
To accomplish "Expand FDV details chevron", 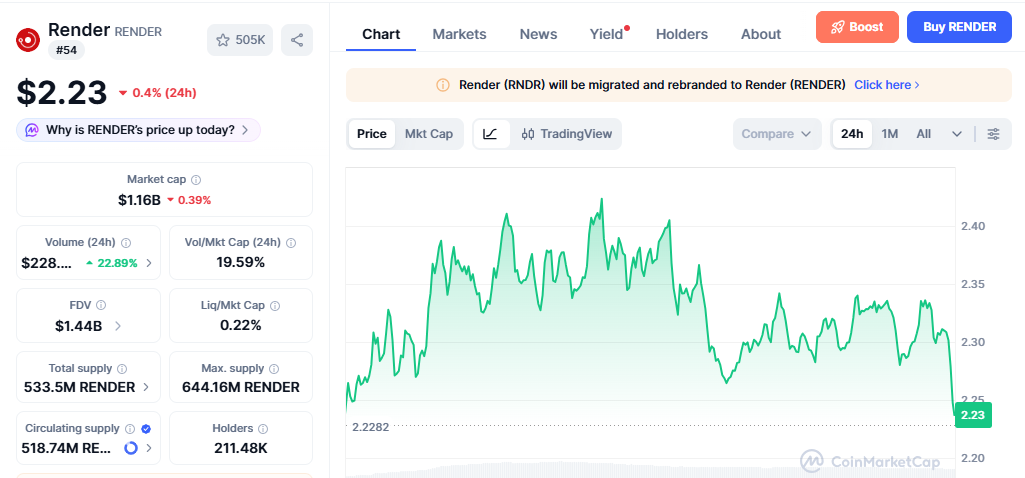I will [118, 326].
